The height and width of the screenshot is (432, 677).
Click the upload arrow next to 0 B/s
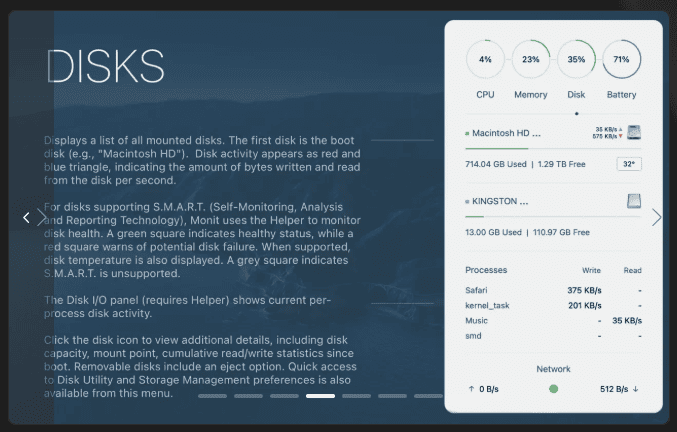[x=471, y=389]
